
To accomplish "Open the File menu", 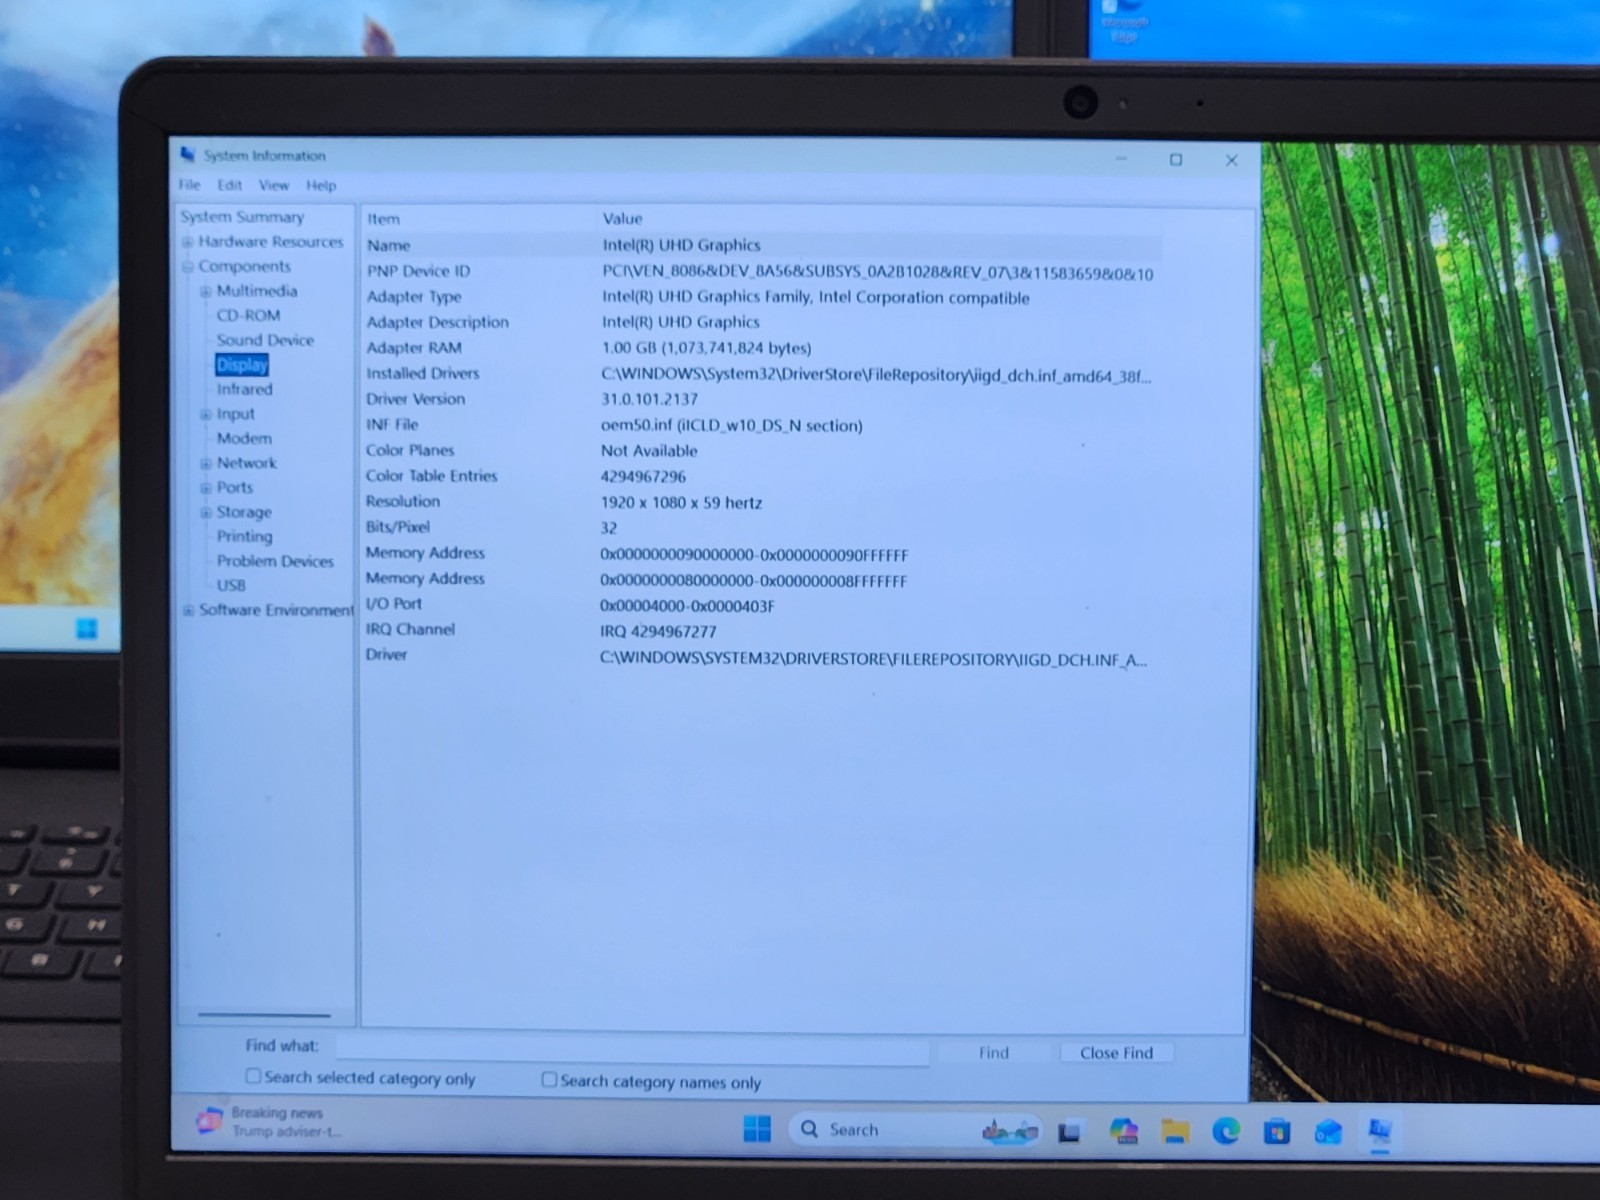I will pos(189,185).
